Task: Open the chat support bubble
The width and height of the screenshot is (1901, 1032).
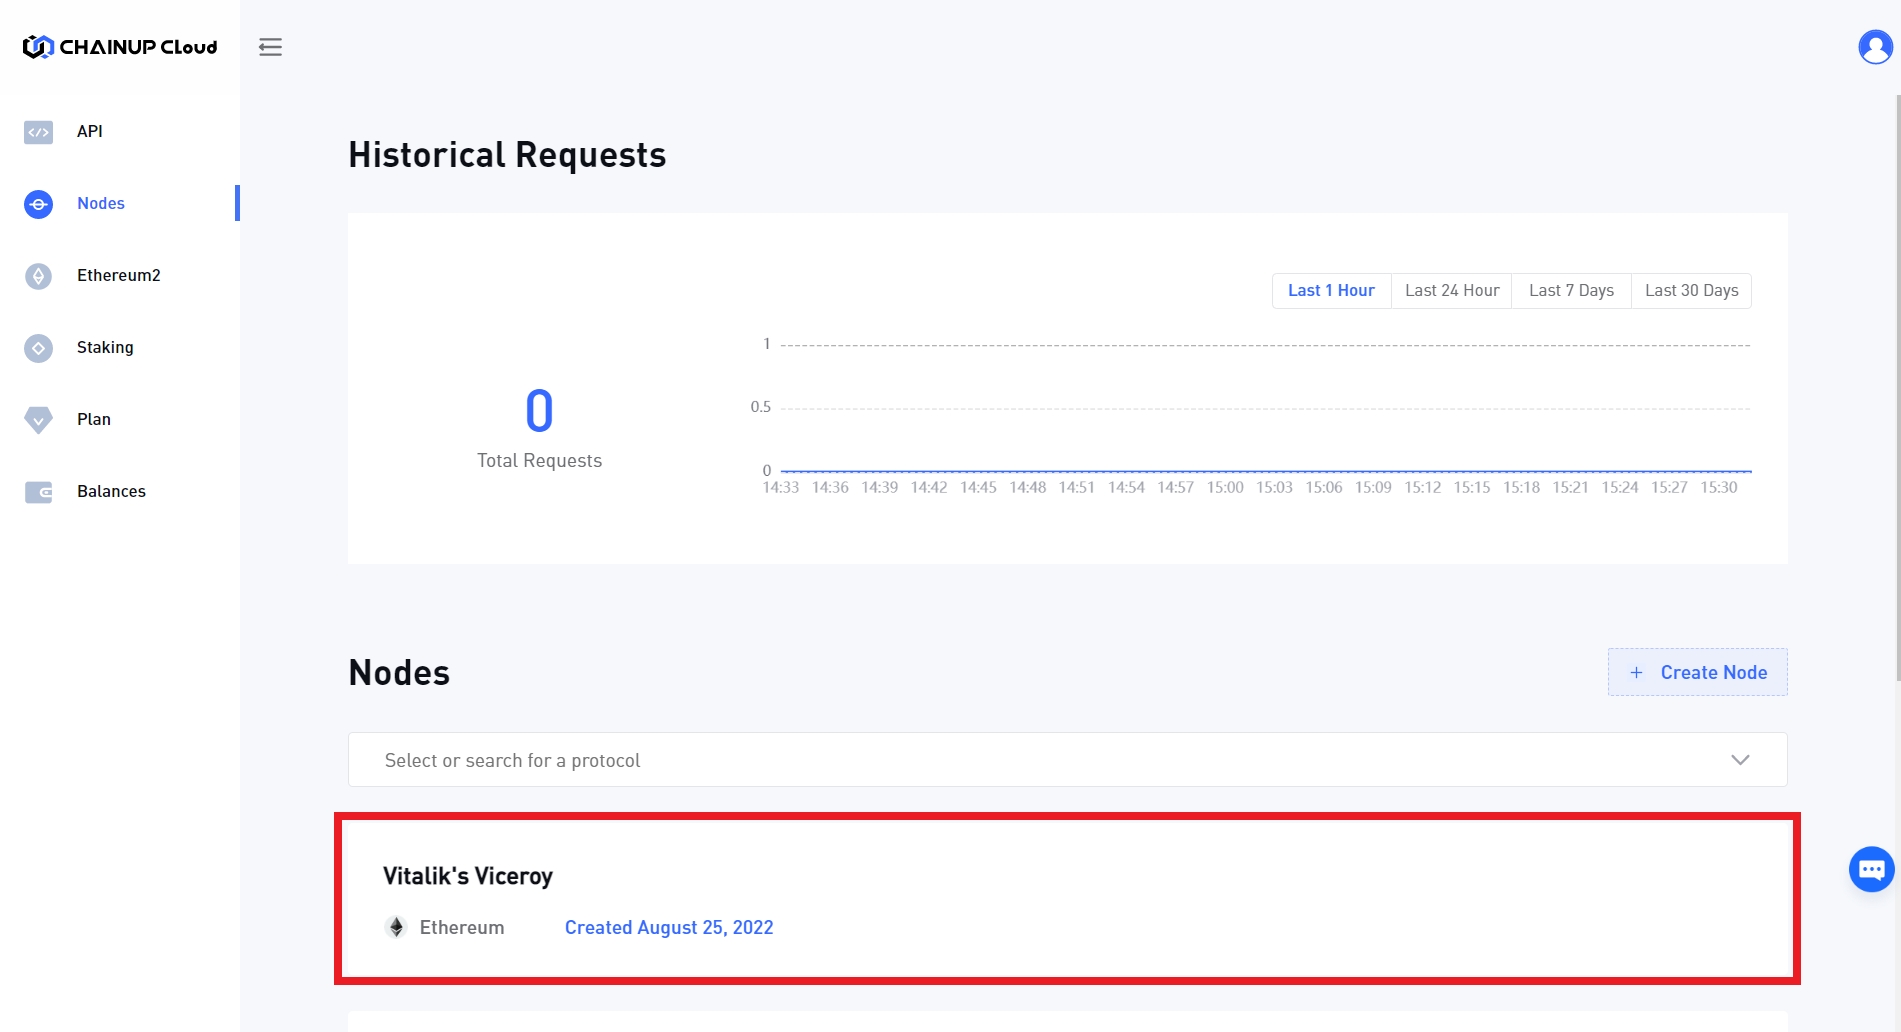Action: tap(1871, 869)
